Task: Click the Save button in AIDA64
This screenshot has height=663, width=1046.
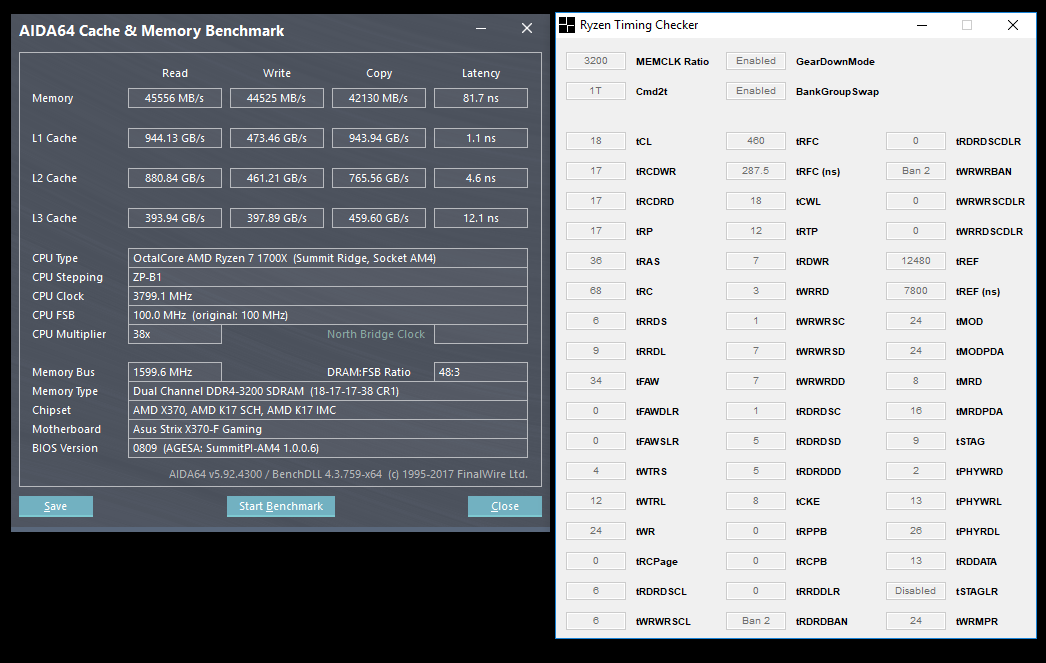Action: click(x=56, y=506)
